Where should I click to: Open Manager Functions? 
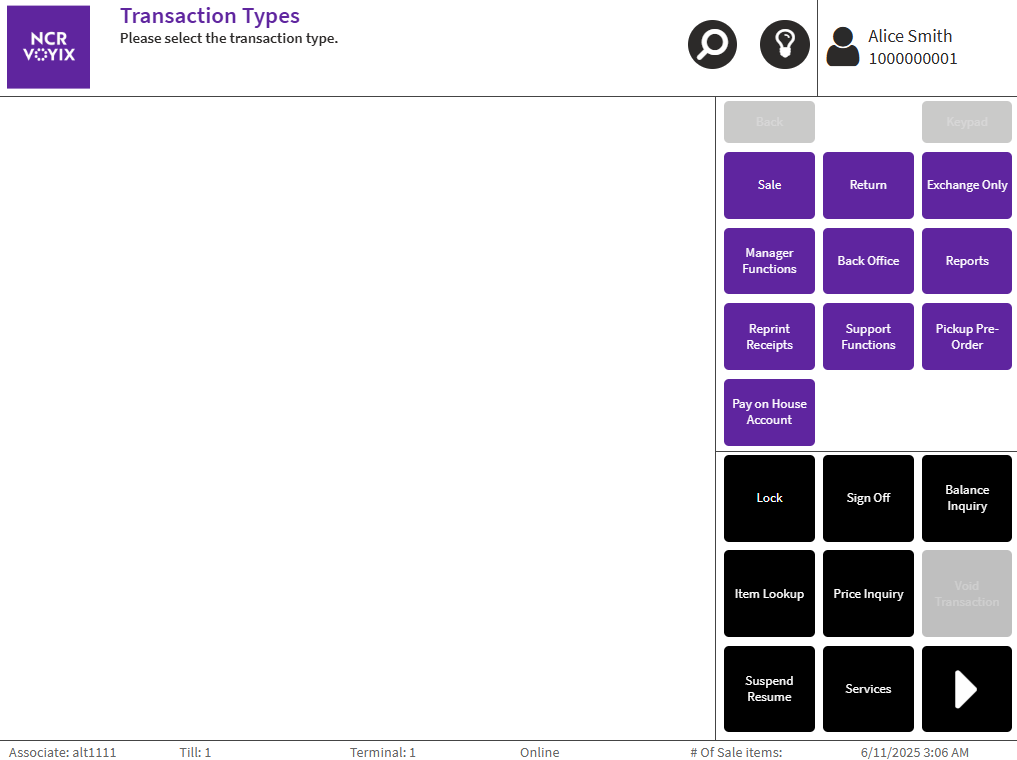pos(769,261)
